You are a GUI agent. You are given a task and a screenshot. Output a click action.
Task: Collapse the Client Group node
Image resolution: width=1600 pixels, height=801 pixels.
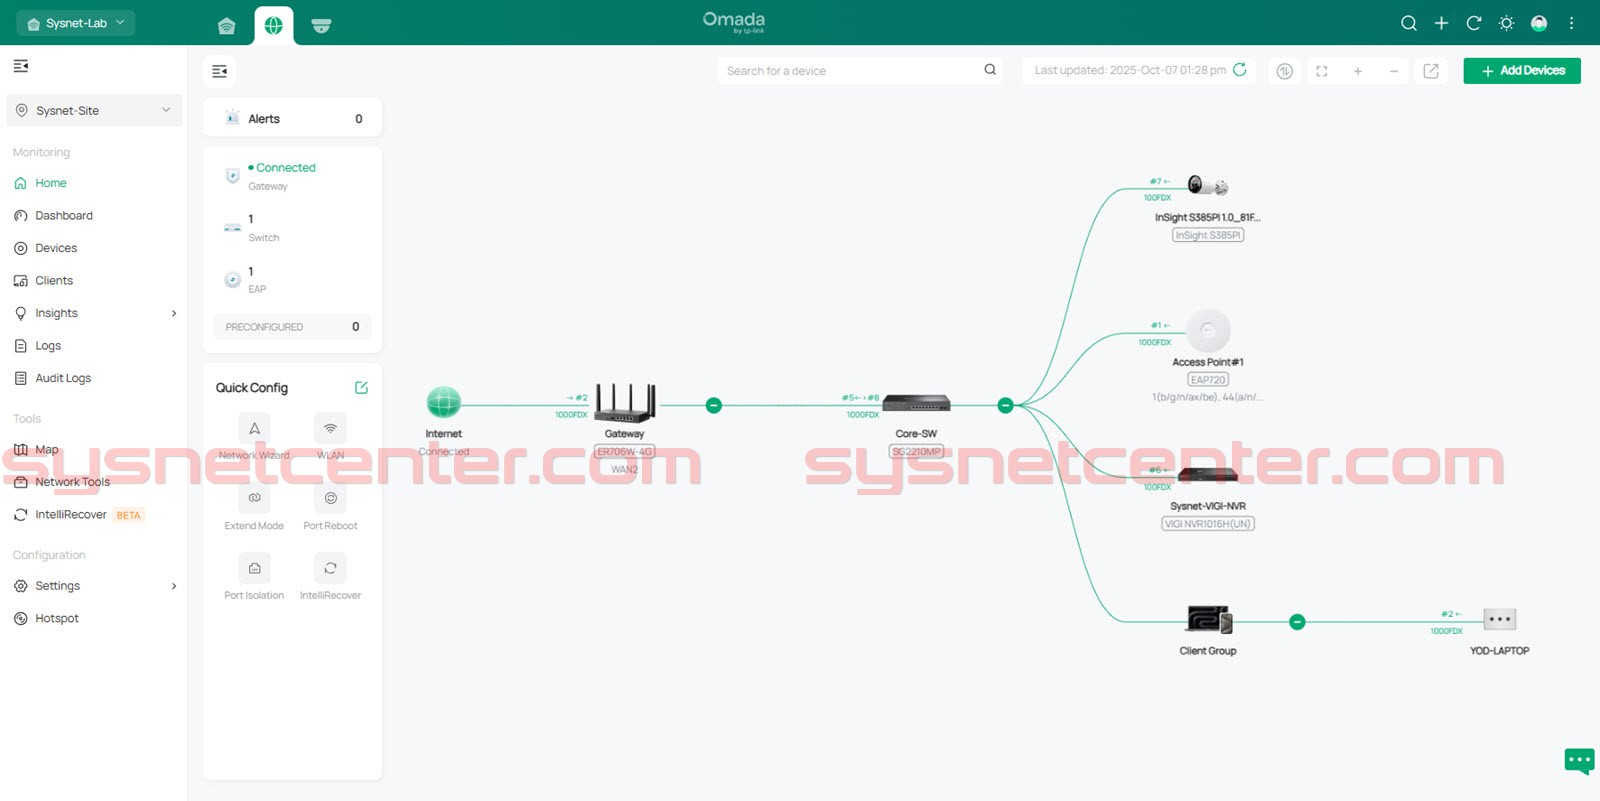point(1297,622)
